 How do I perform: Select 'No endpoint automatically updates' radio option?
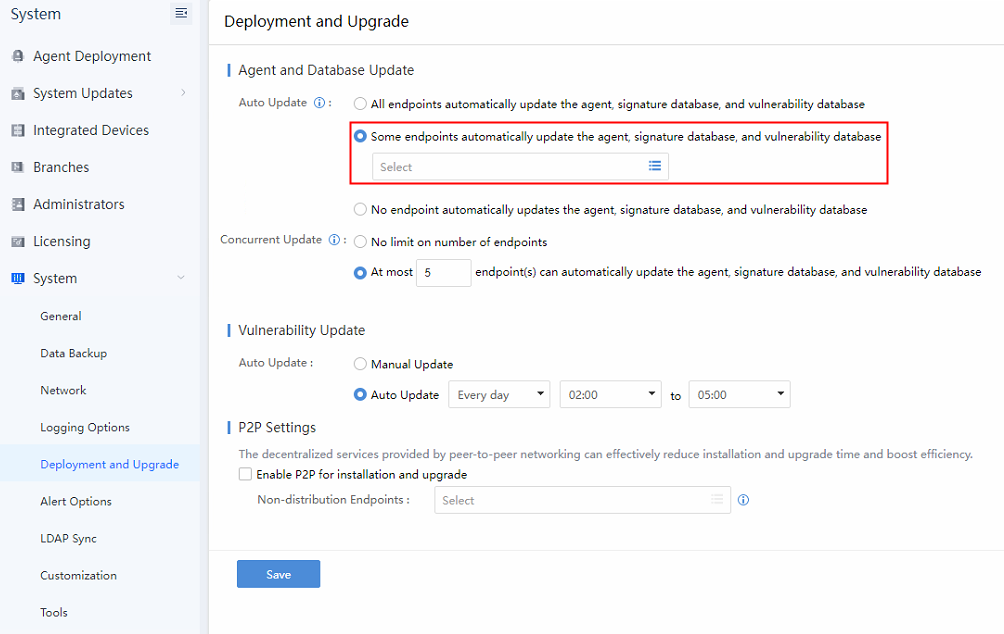pos(360,210)
